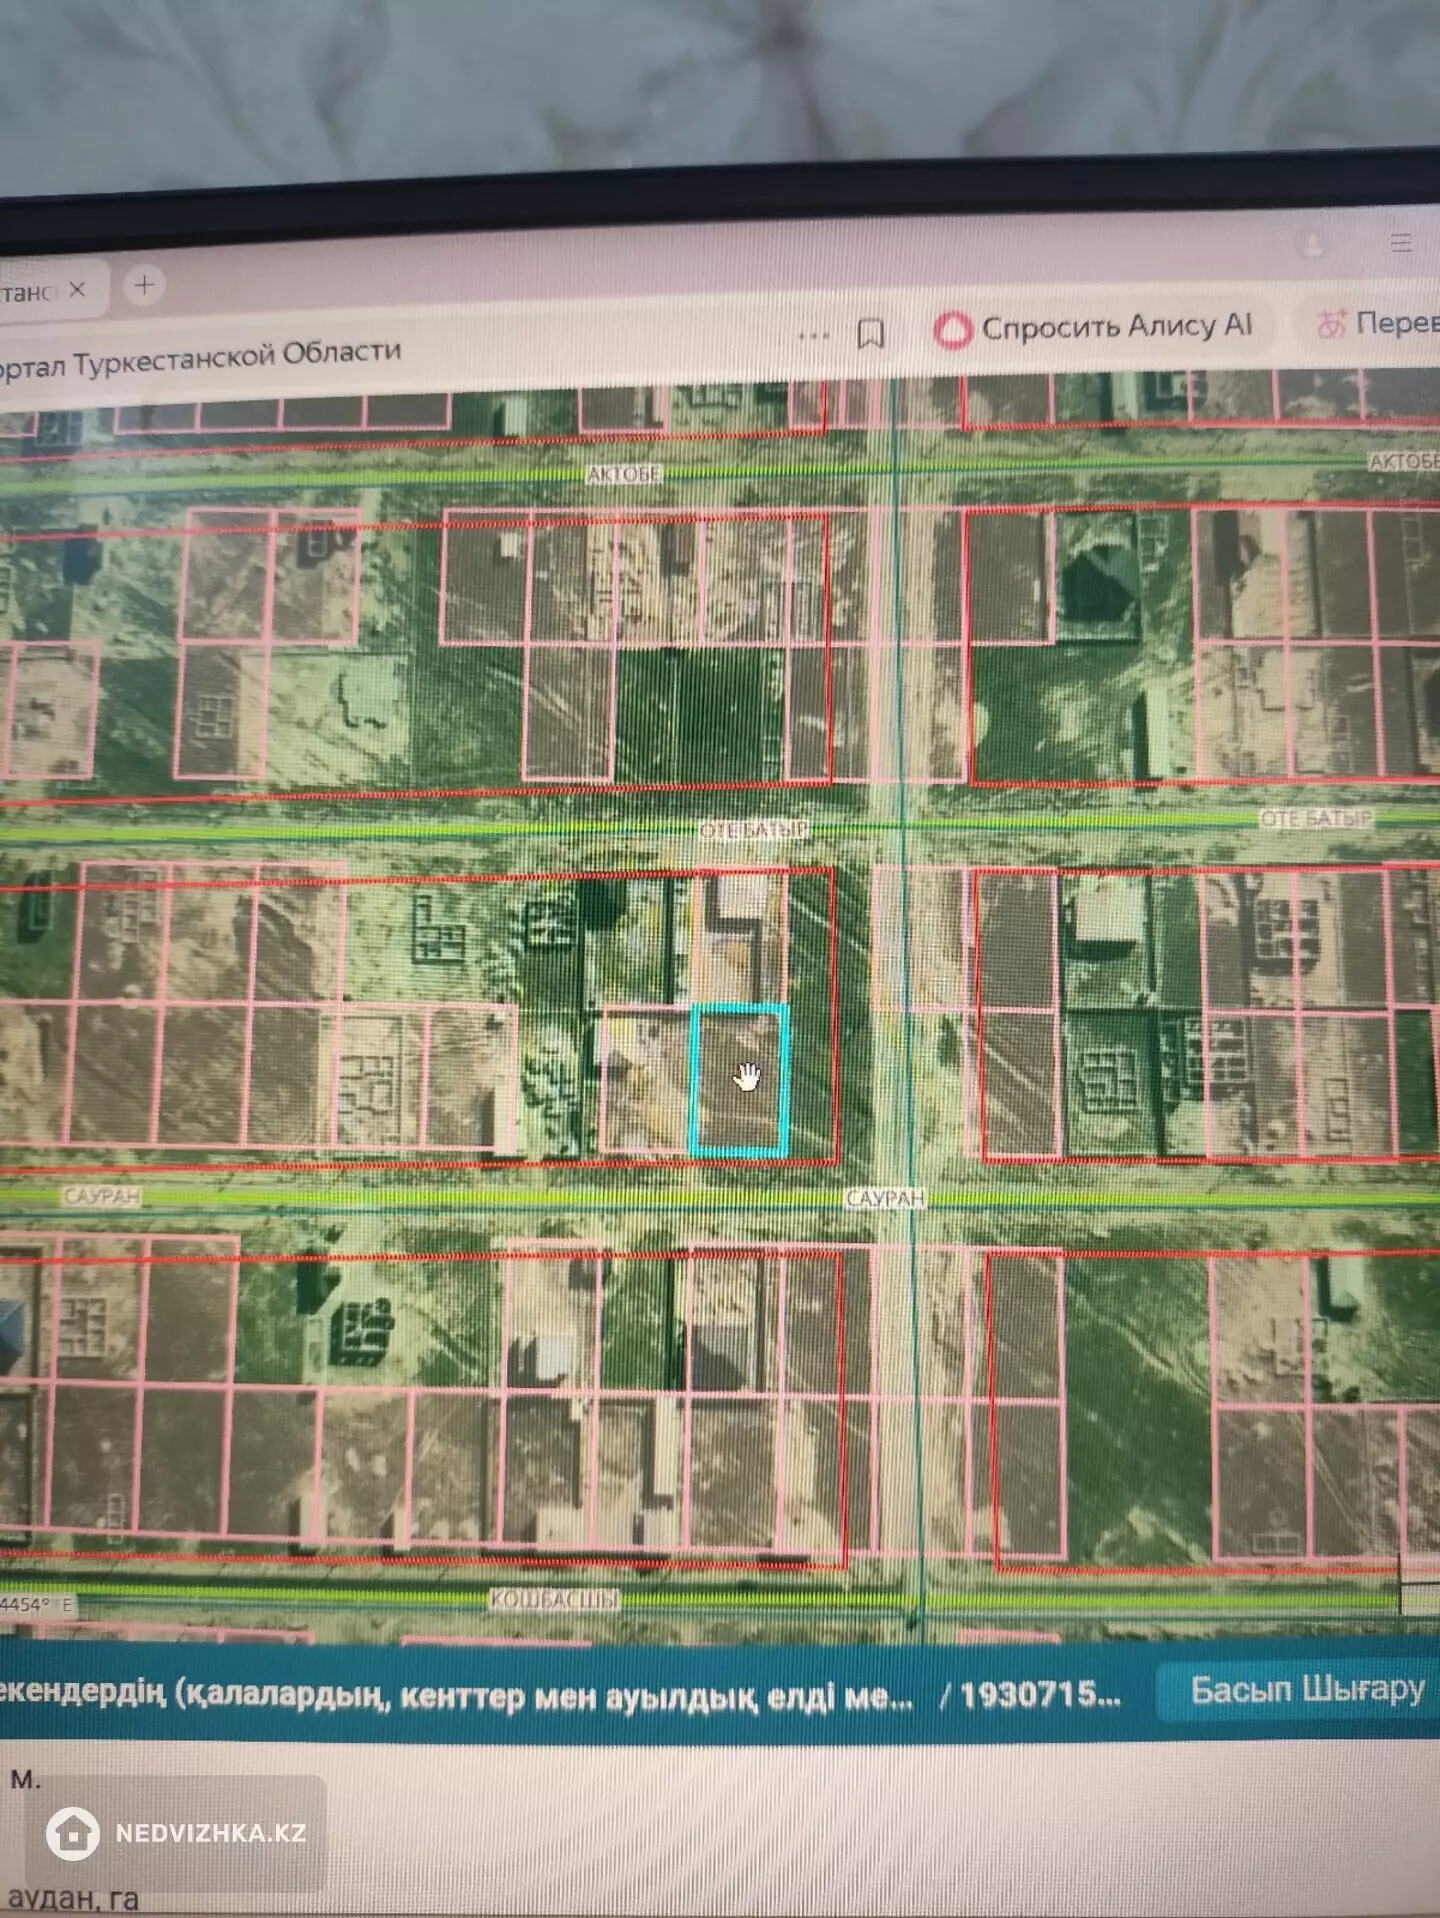Select the cyan highlighted land parcel

click(x=740, y=1080)
